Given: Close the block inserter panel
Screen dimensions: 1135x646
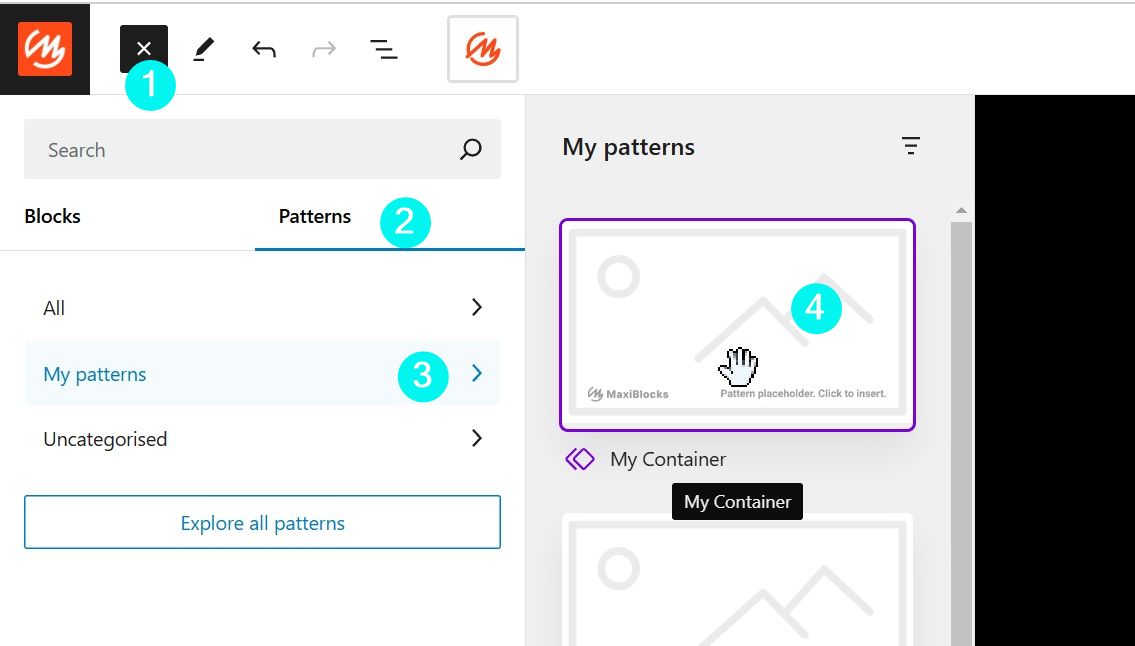Looking at the screenshot, I should [144, 49].
